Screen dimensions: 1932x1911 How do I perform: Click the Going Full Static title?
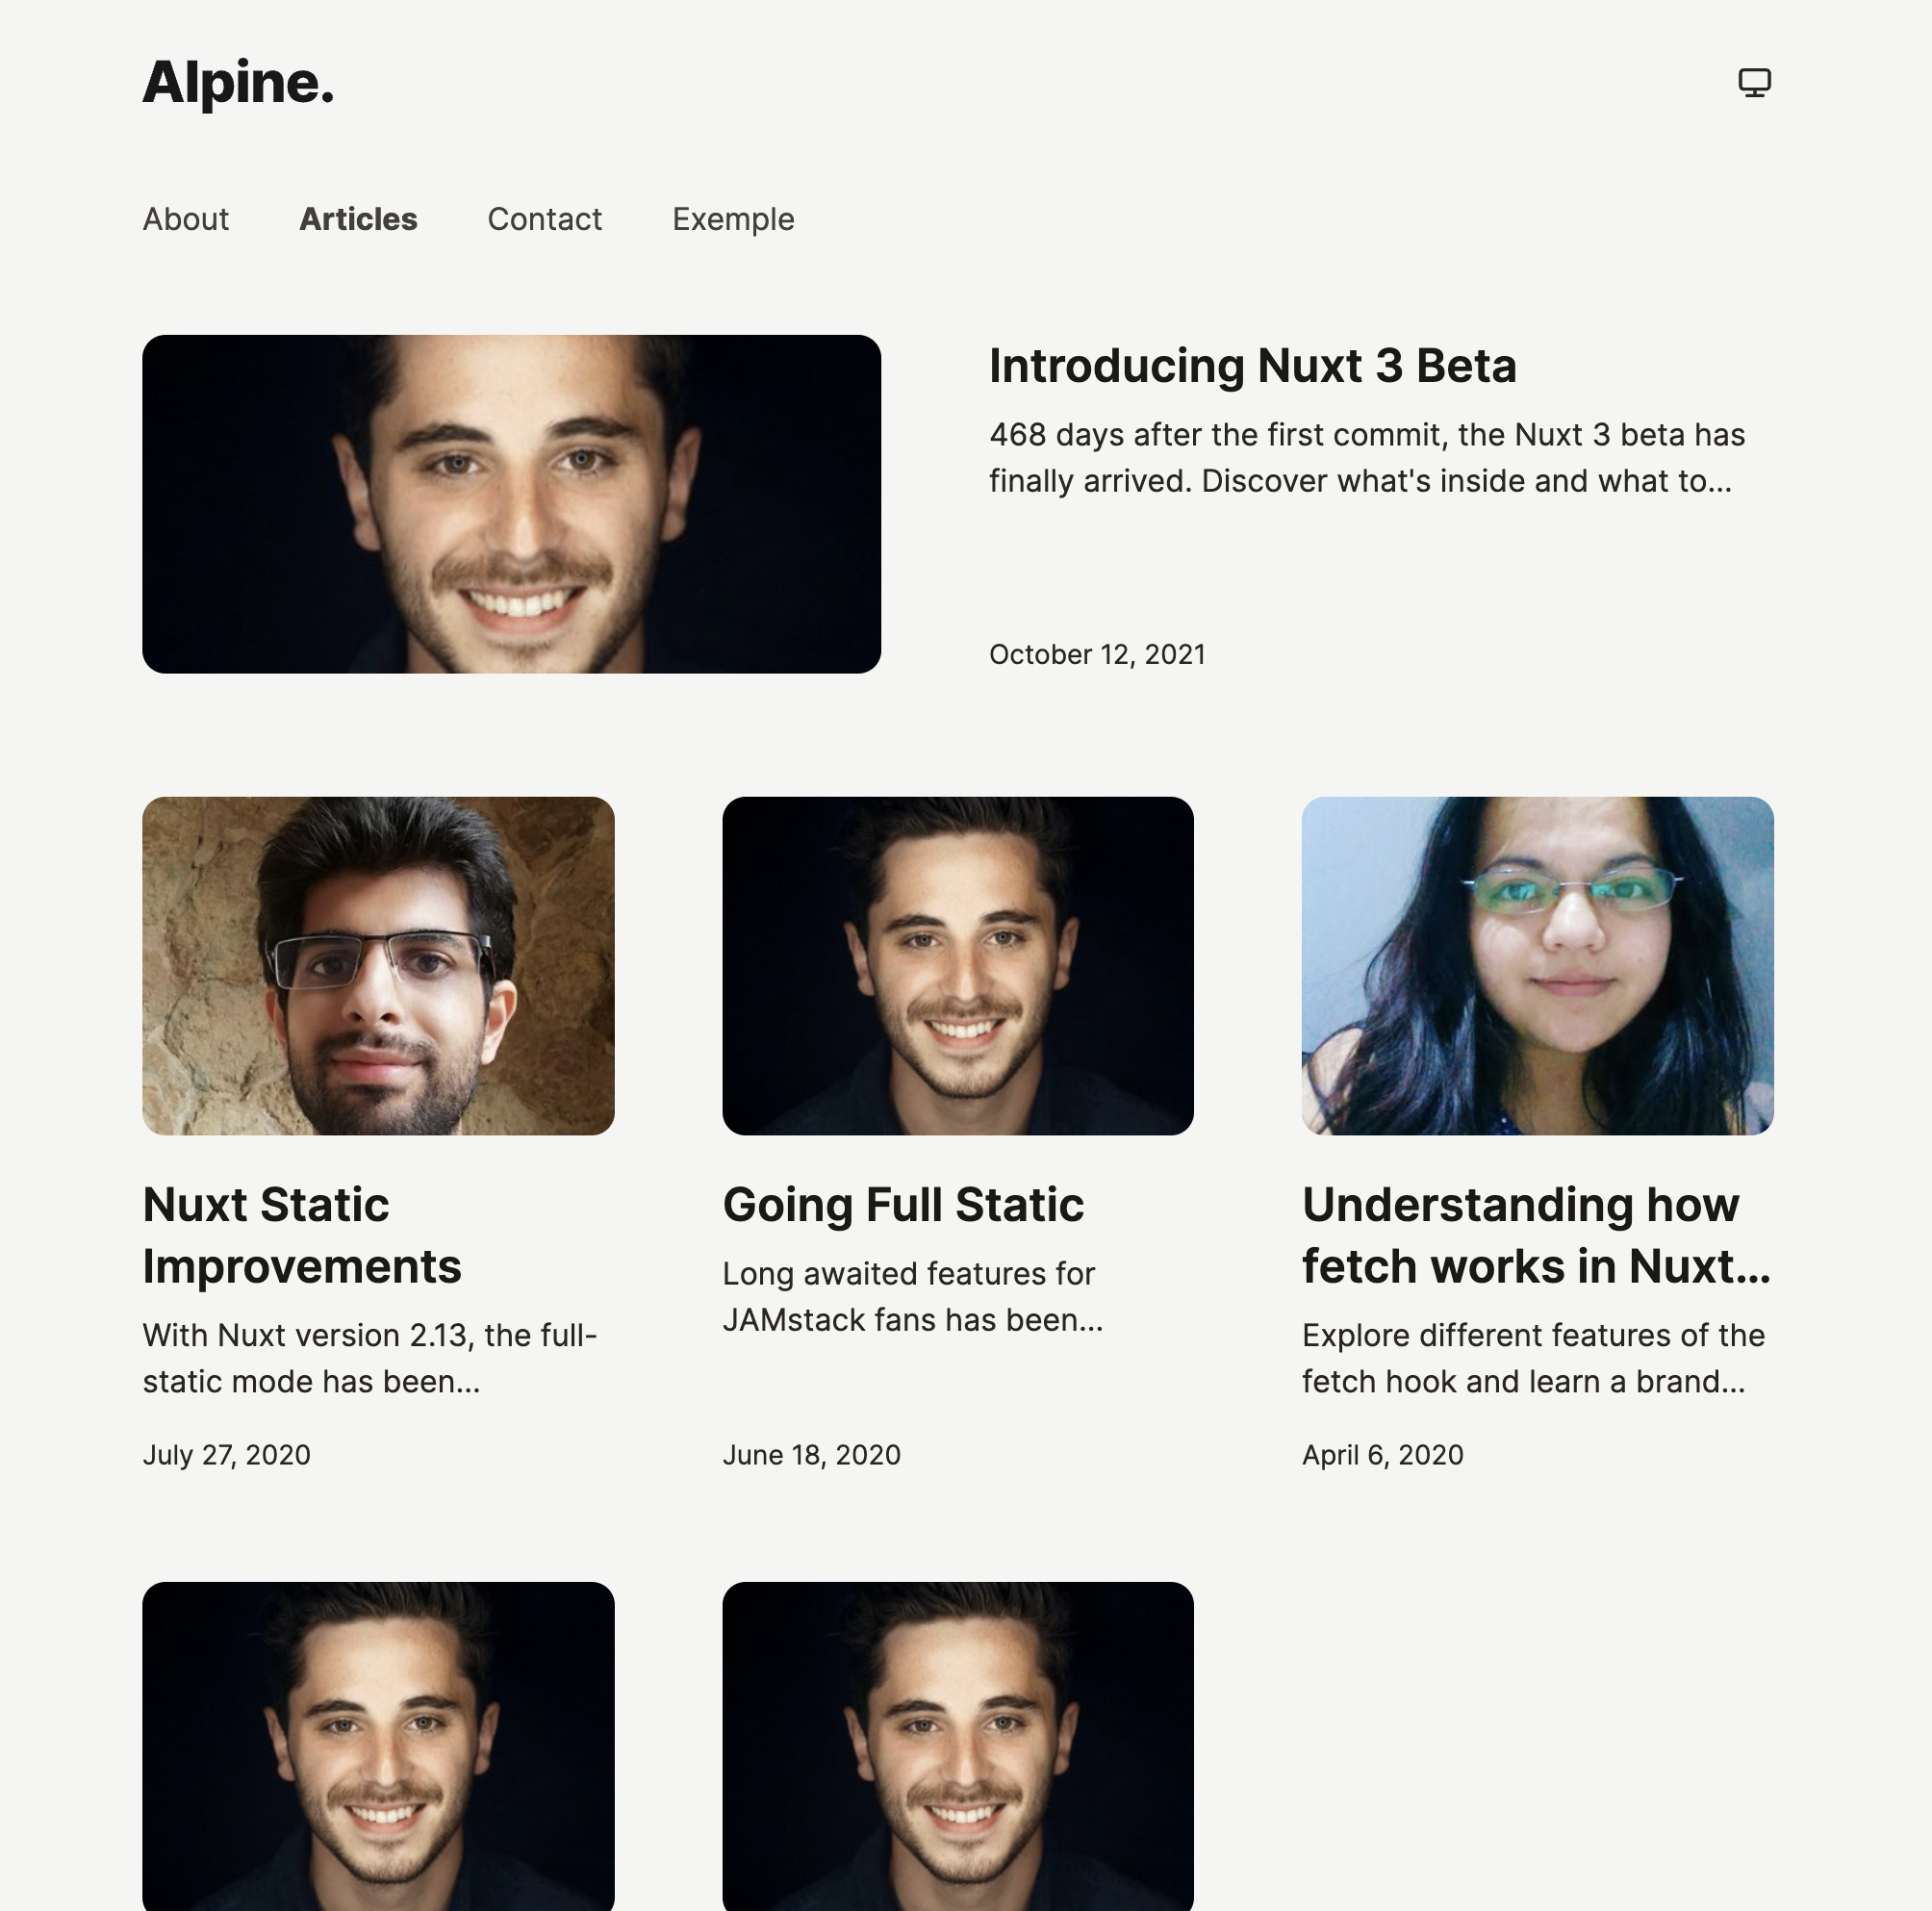tap(903, 1205)
